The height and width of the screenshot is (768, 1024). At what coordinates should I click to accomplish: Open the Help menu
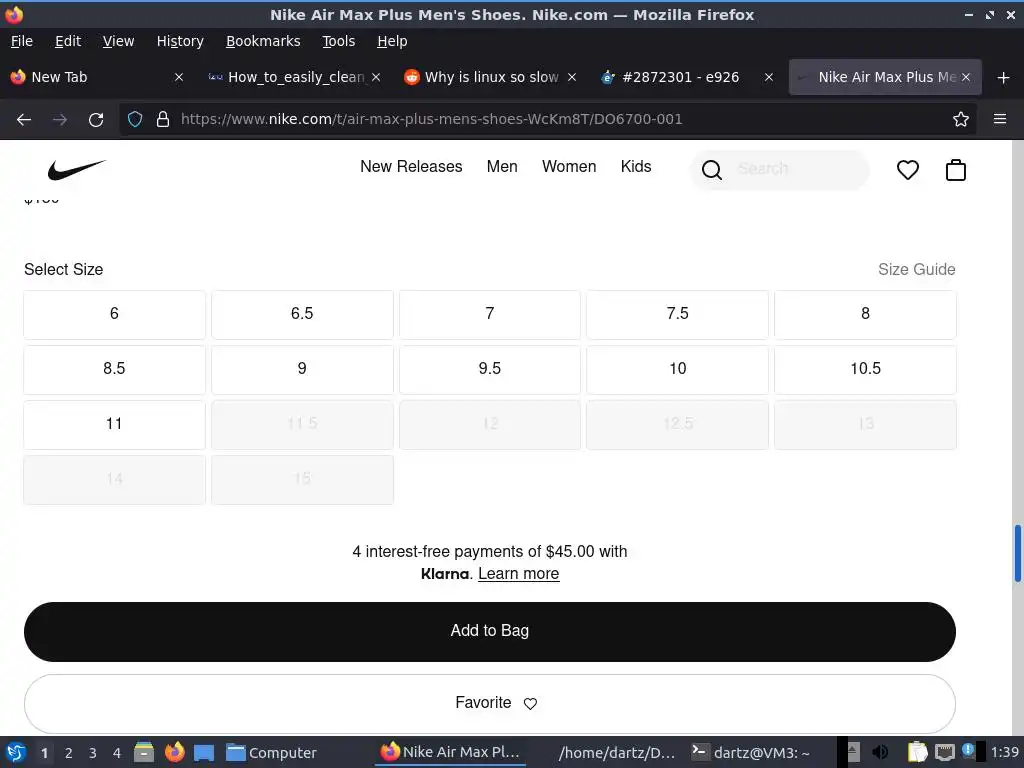(x=392, y=41)
